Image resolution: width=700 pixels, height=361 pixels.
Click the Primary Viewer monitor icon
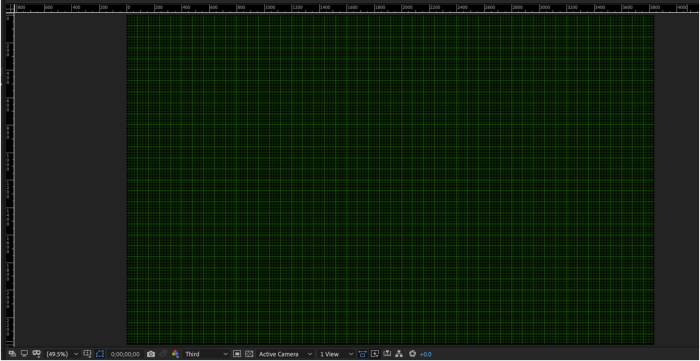25,354
